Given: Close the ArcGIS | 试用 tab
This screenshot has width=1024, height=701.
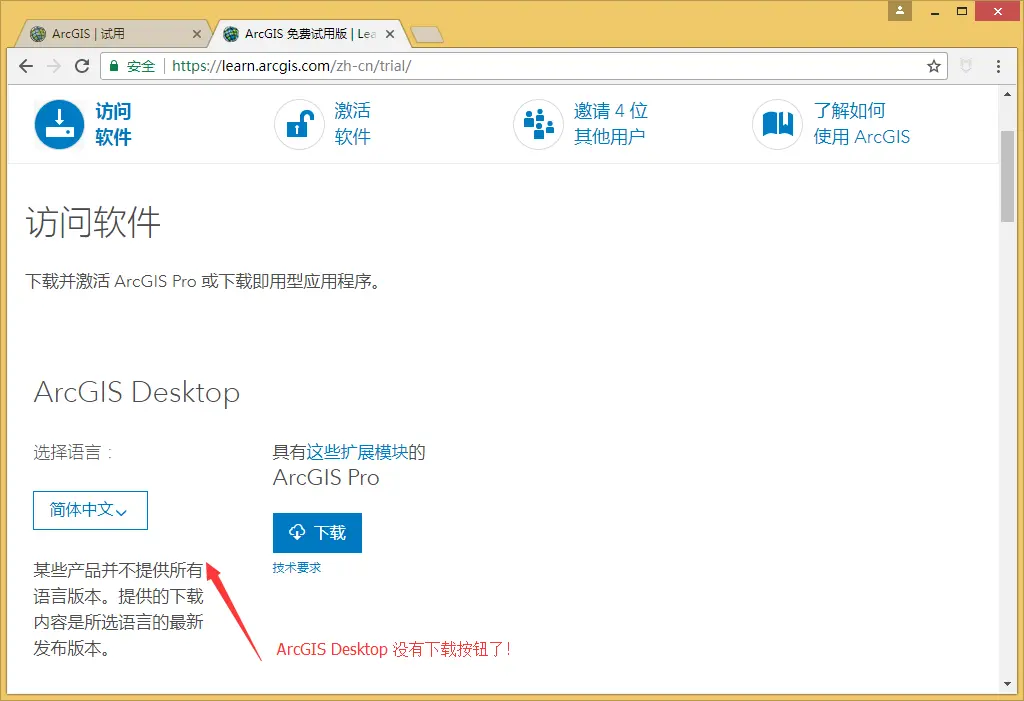Looking at the screenshot, I should (x=197, y=34).
